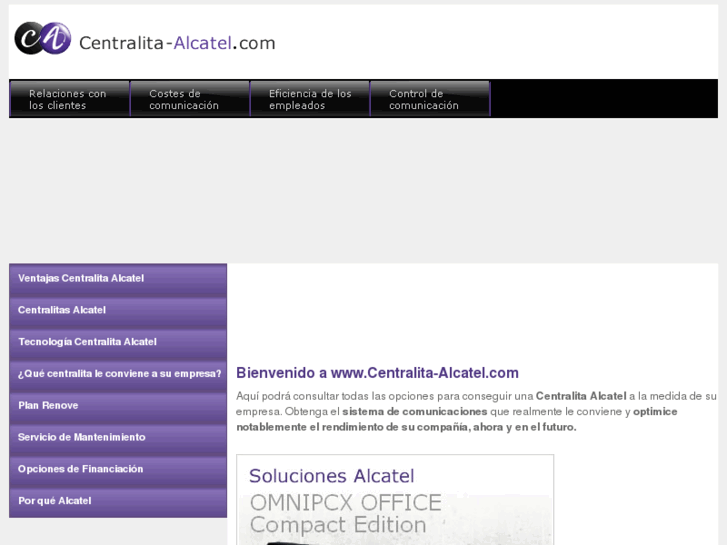Open Servicio de Mantenimiento page
This screenshot has height=545, width=727.
[x=118, y=438]
